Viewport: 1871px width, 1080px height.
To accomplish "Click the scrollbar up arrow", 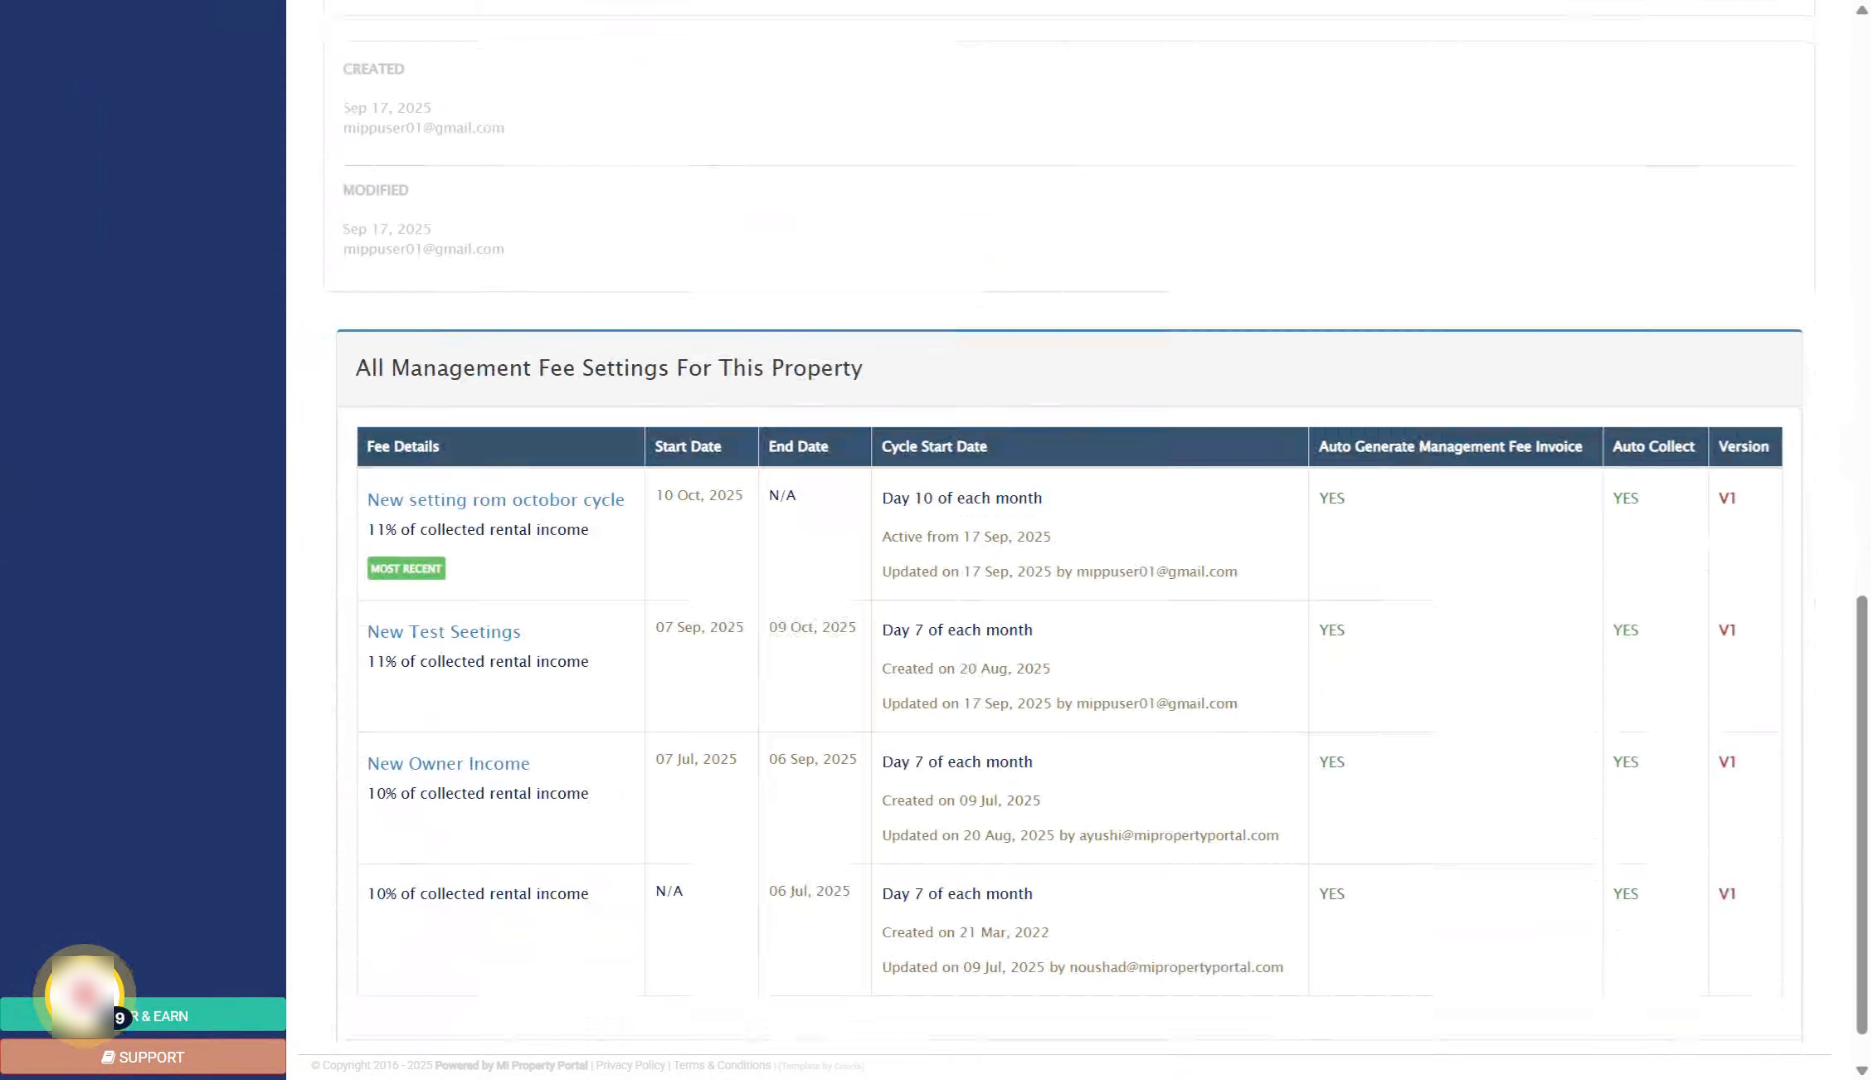I will 1861,9.
